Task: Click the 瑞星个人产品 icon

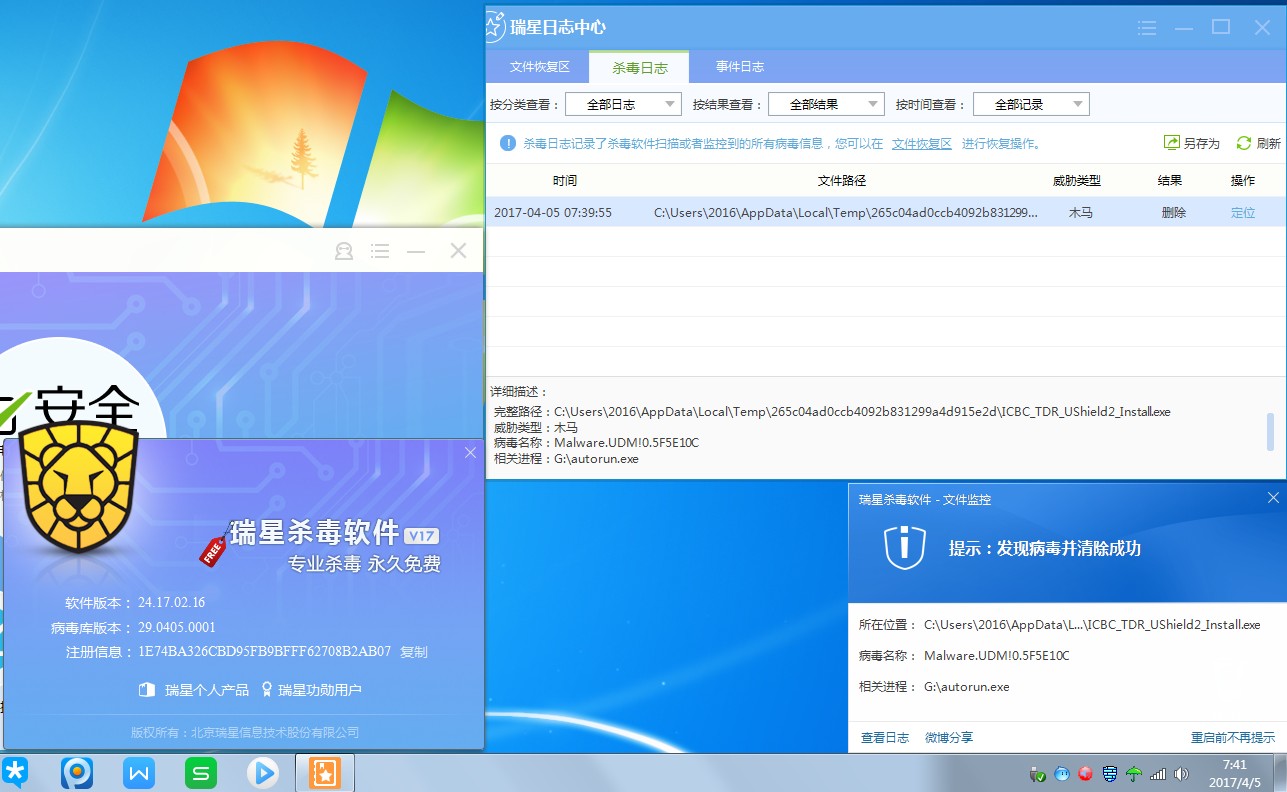Action: click(x=146, y=689)
